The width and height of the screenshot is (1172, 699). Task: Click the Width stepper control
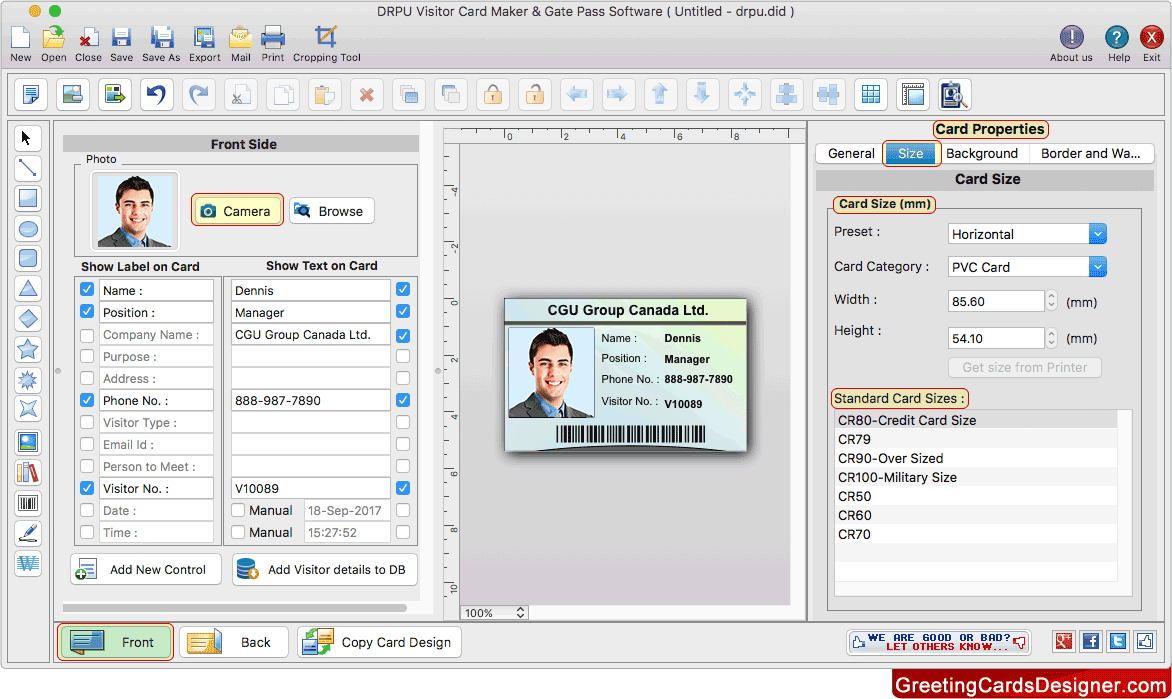[1051, 300]
